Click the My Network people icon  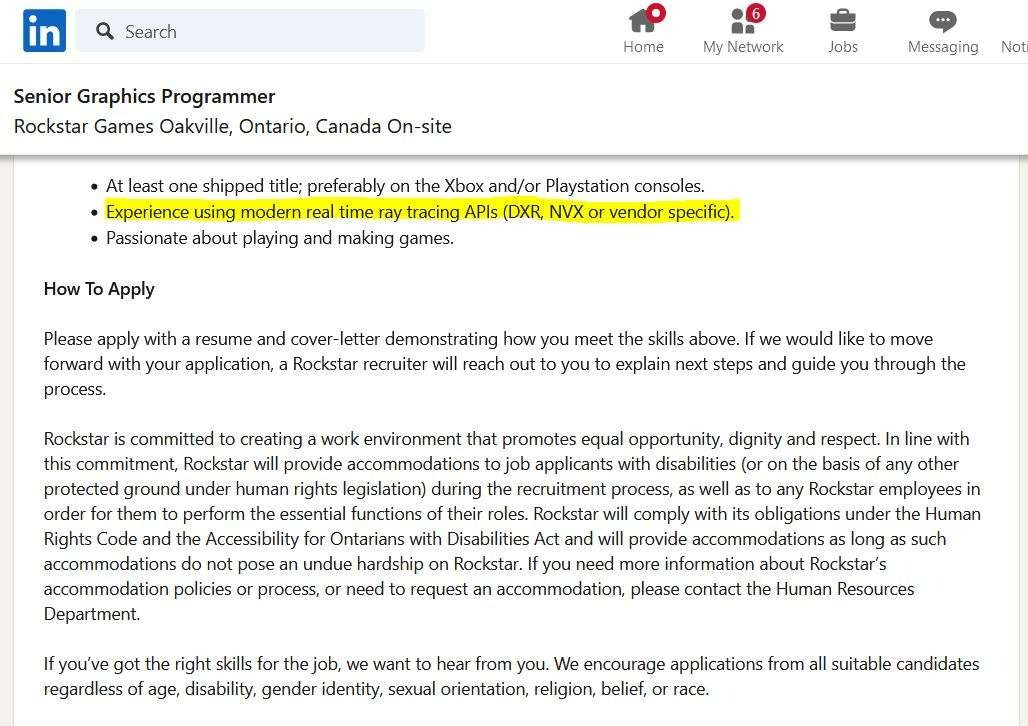(741, 21)
